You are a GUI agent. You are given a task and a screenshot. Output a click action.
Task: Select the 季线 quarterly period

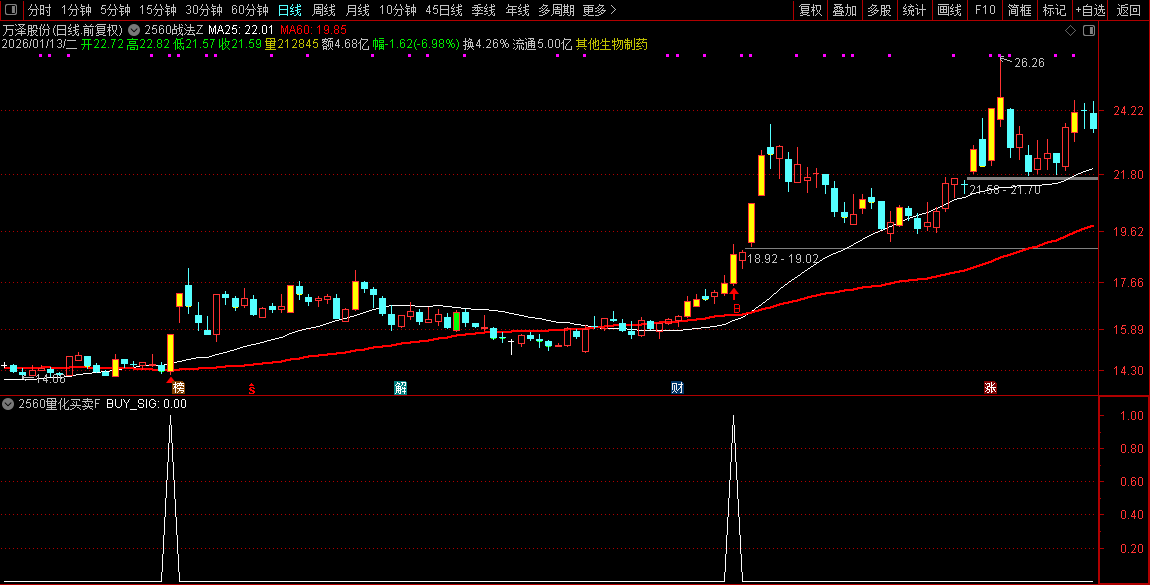tap(483, 10)
